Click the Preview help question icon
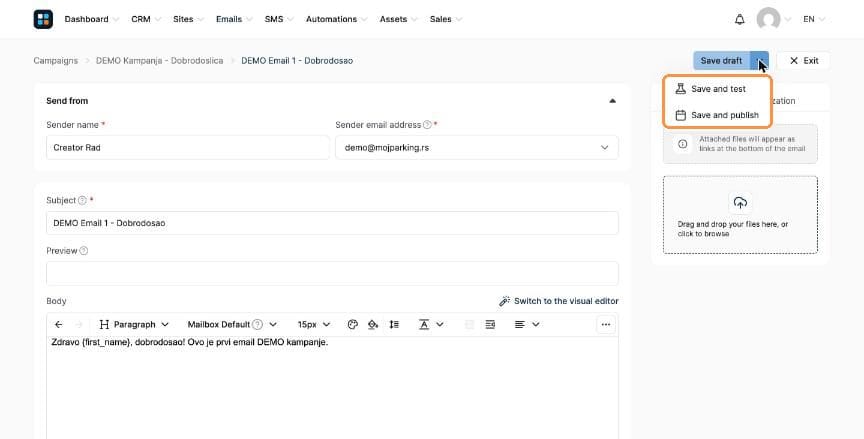This screenshot has height=439, width=864. [x=84, y=251]
